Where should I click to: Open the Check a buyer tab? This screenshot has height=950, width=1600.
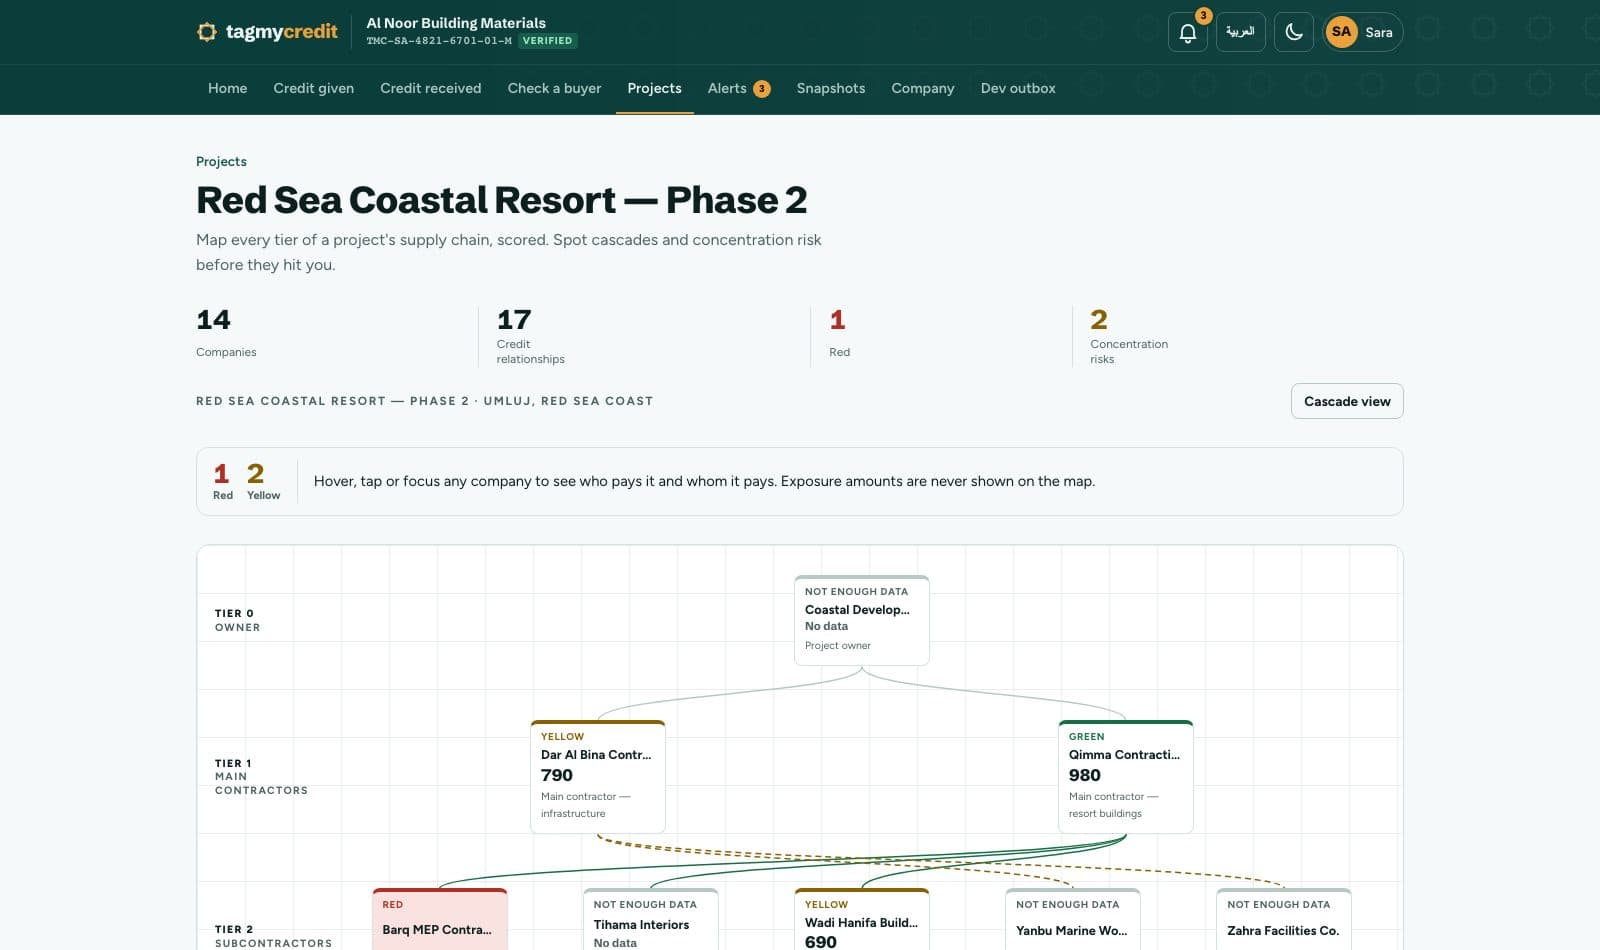[x=555, y=88]
